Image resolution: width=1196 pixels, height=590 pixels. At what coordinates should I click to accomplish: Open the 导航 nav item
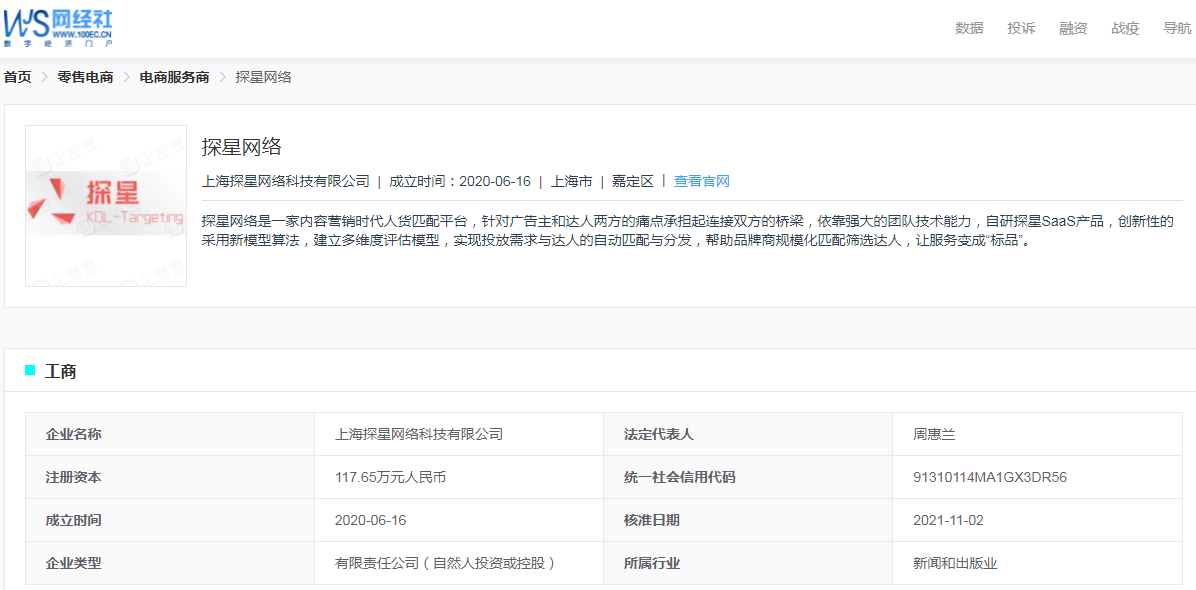1177,28
